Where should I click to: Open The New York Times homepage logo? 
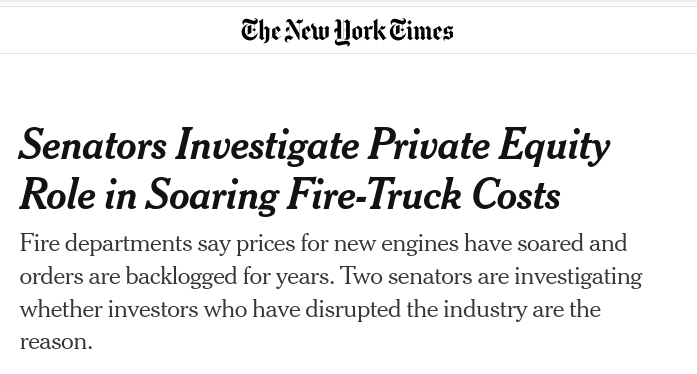347,32
